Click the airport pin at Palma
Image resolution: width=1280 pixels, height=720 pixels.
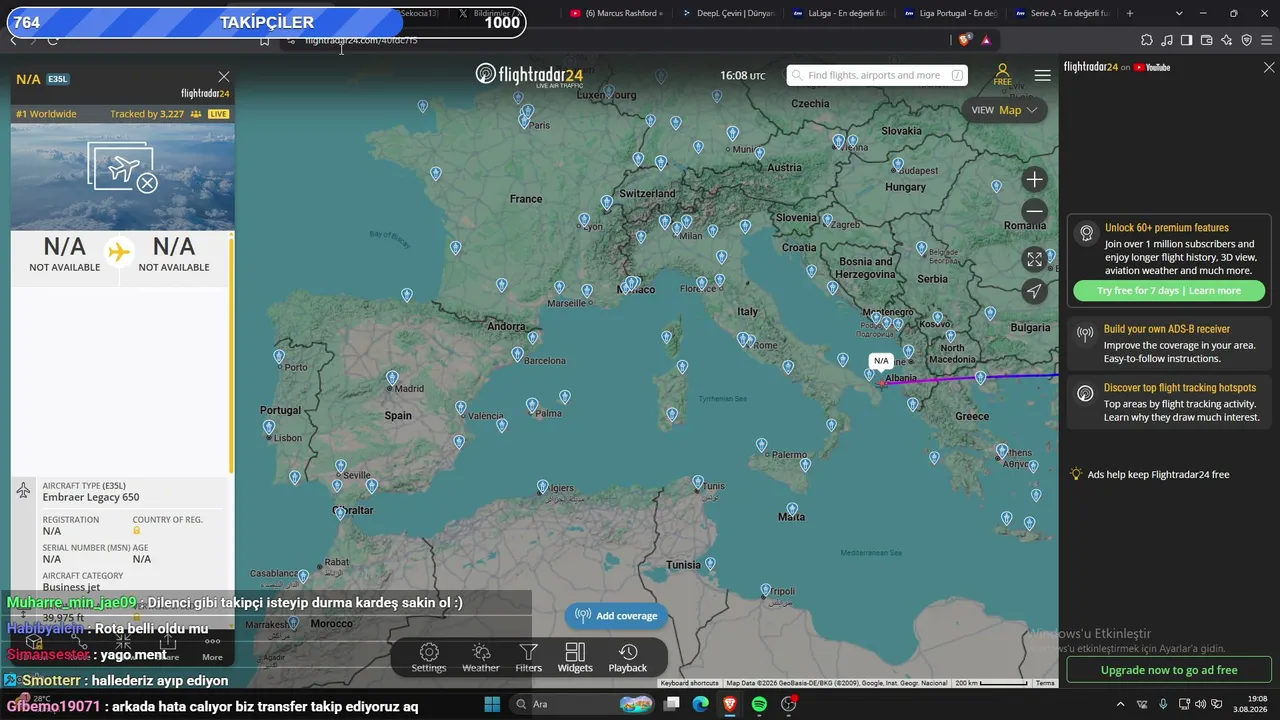532,405
